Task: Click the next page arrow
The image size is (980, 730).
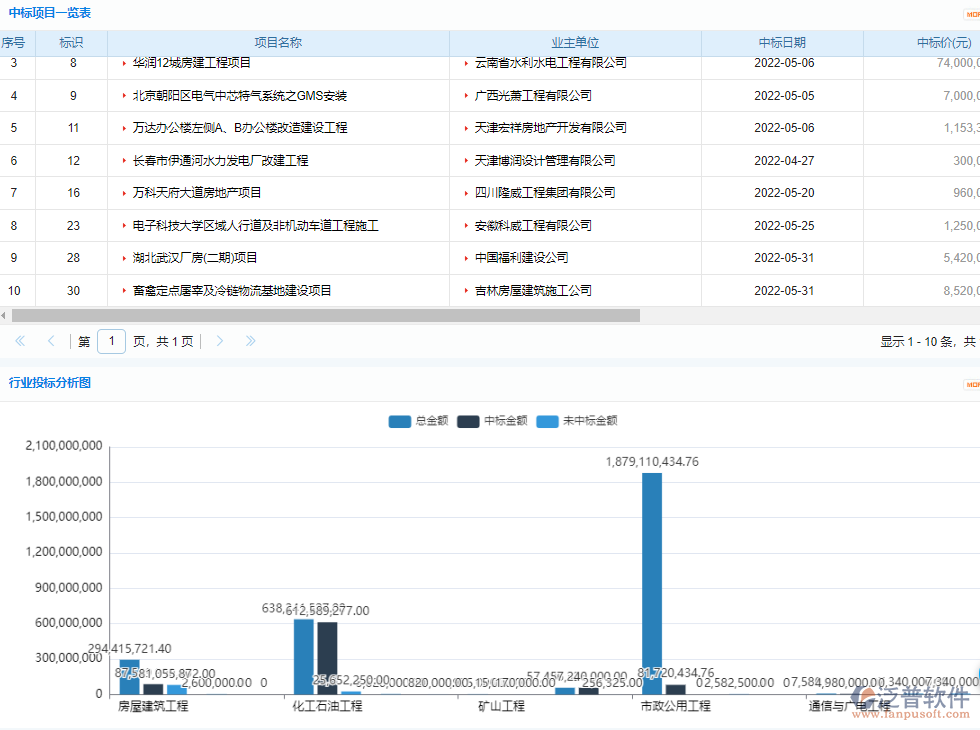Action: 220,341
